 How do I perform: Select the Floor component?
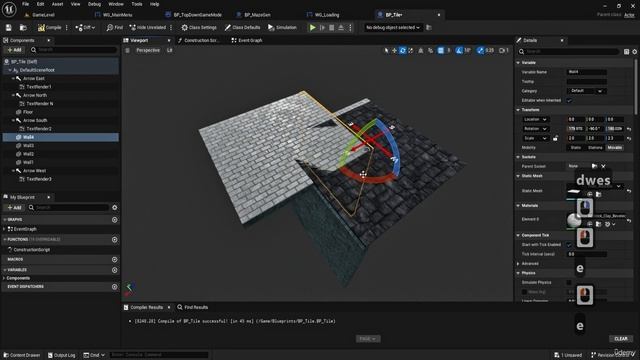28,112
